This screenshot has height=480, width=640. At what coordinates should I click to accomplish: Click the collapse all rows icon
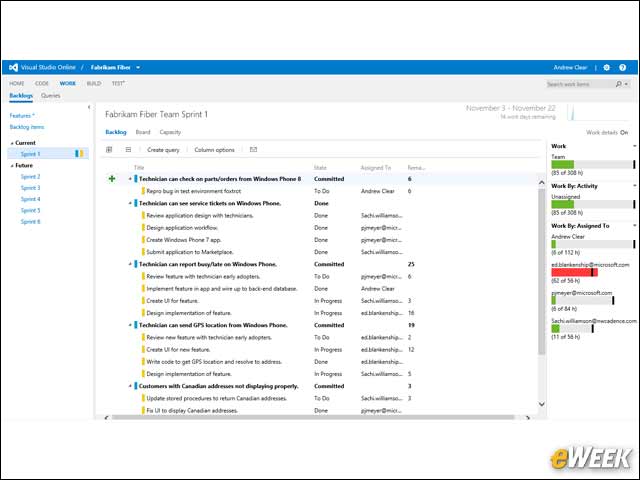pos(128,150)
